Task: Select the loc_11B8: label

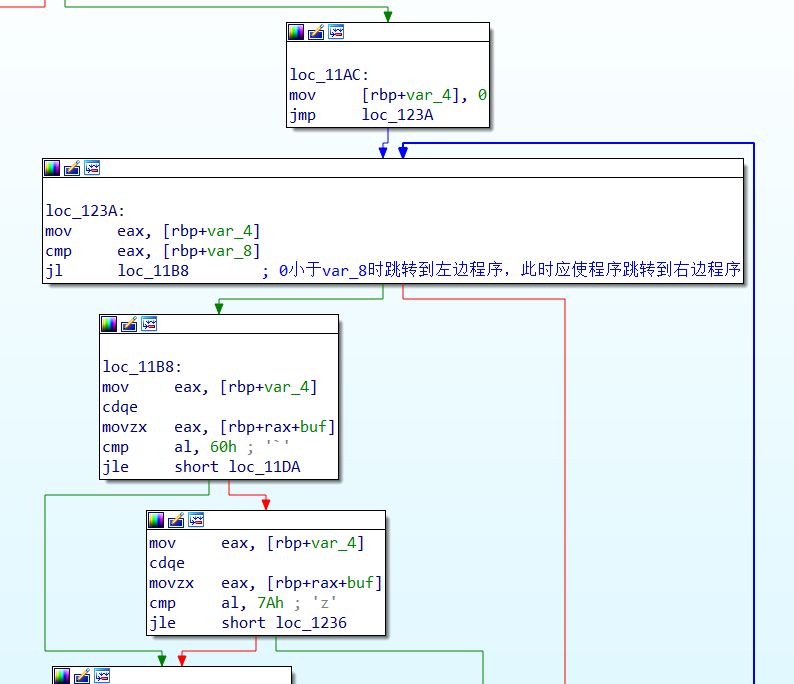Action: [x=142, y=367]
